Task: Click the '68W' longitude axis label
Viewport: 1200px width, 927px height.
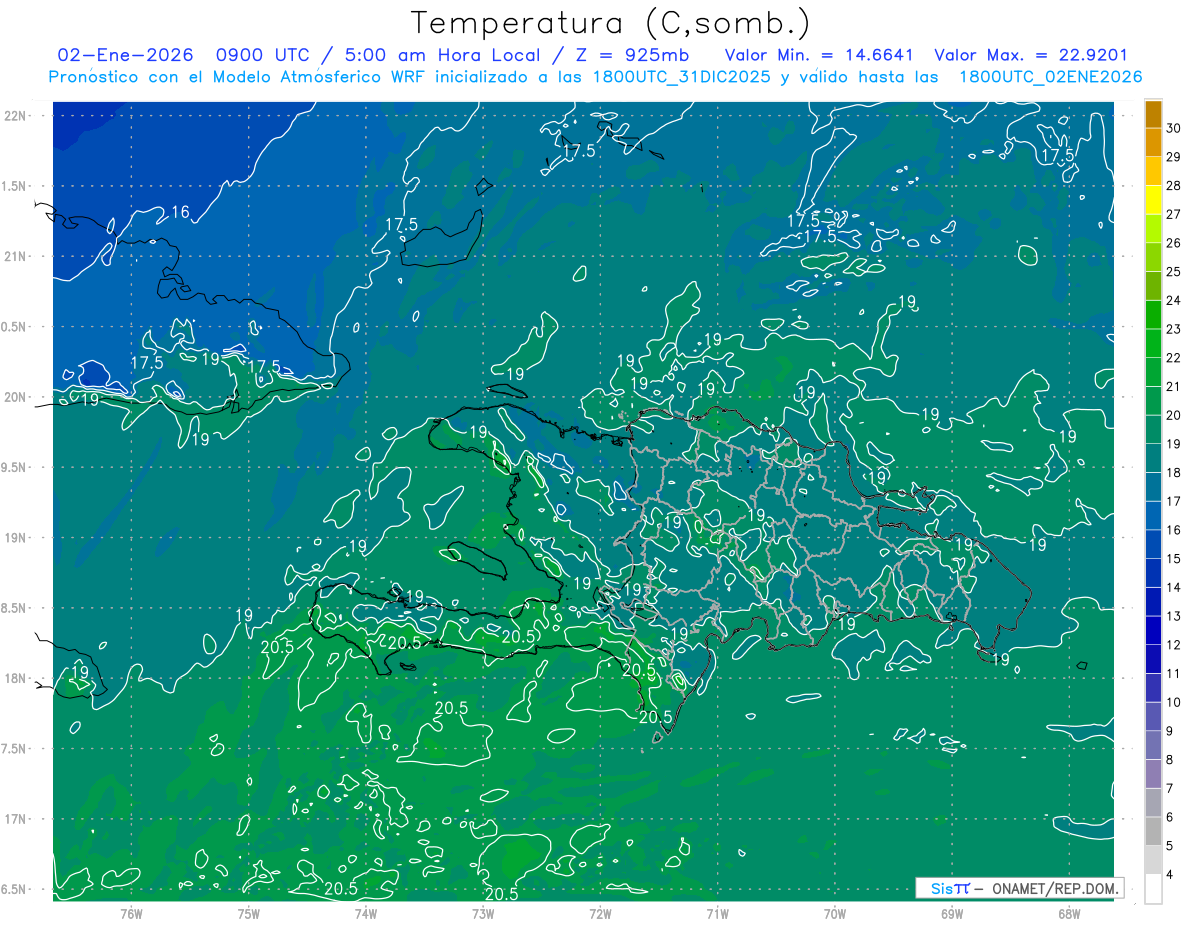Action: click(x=1069, y=914)
